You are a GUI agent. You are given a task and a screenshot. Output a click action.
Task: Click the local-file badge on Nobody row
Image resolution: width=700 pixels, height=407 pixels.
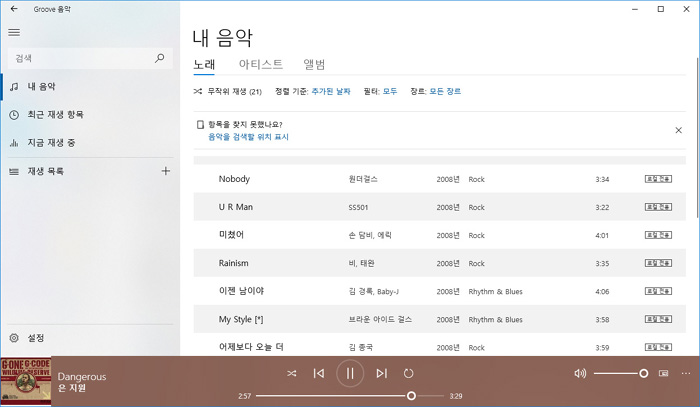click(x=658, y=179)
